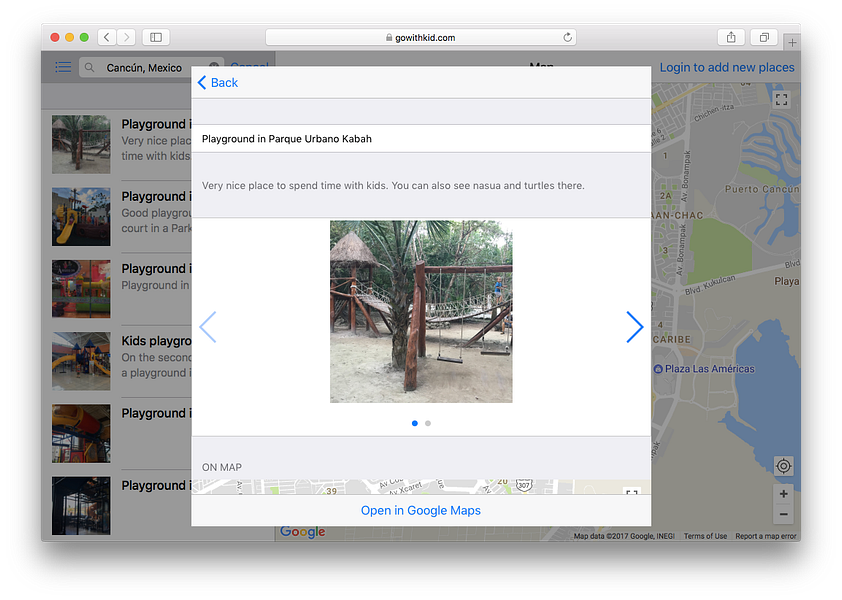
Task: Open Kids playground list item thumbnail
Action: point(81,361)
